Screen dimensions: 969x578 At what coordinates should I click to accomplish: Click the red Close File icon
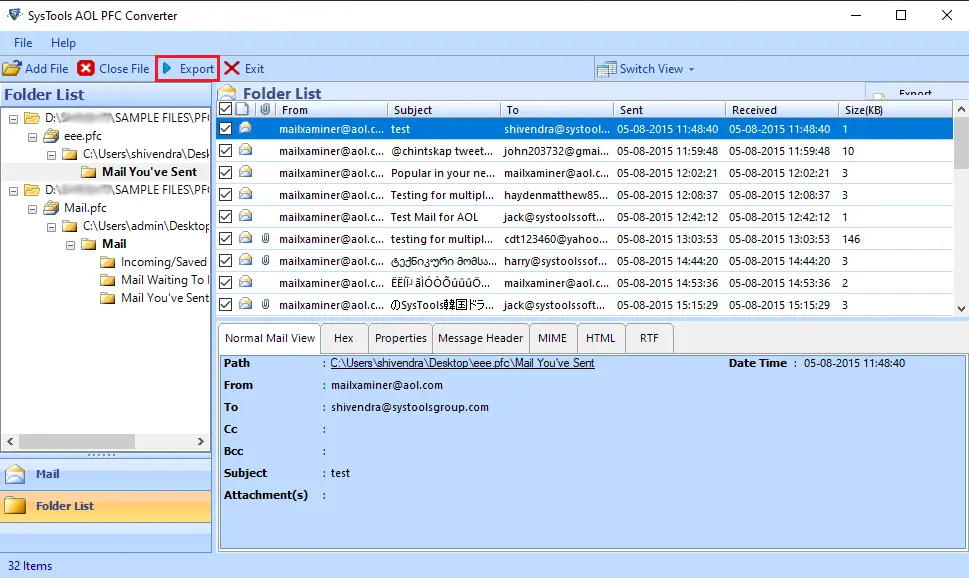click(86, 69)
